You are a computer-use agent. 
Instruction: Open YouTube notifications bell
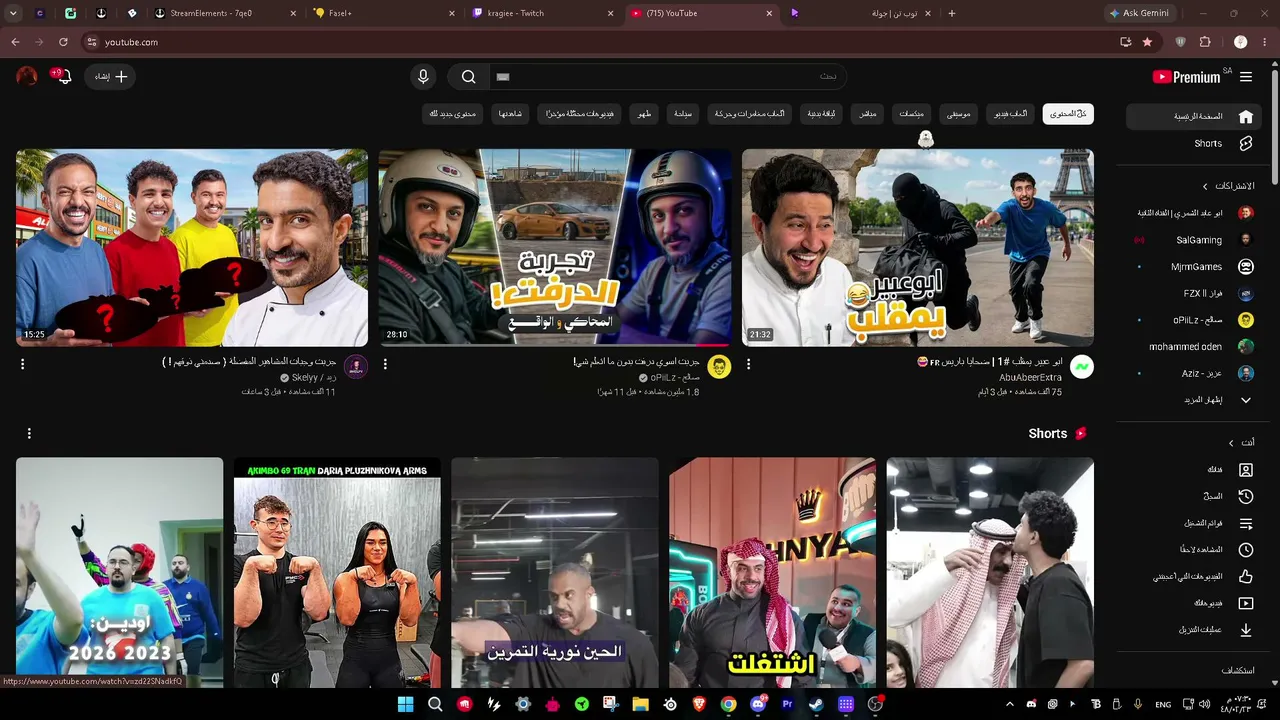click(63, 77)
